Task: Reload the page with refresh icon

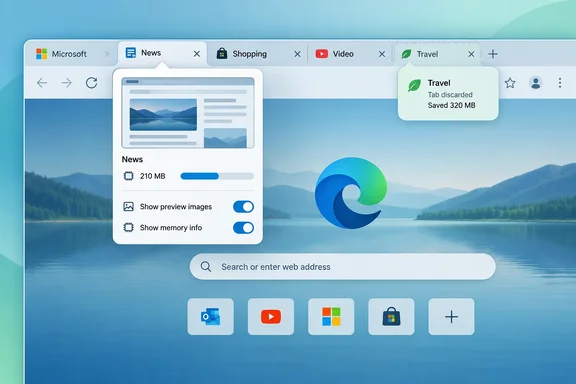Action: pyautogui.click(x=91, y=83)
